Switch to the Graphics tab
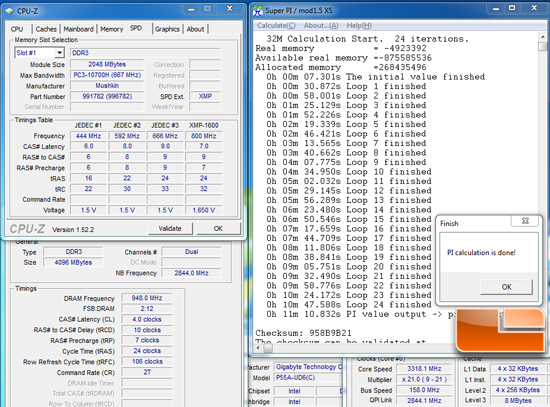This screenshot has width=550, height=407. pyautogui.click(x=167, y=29)
